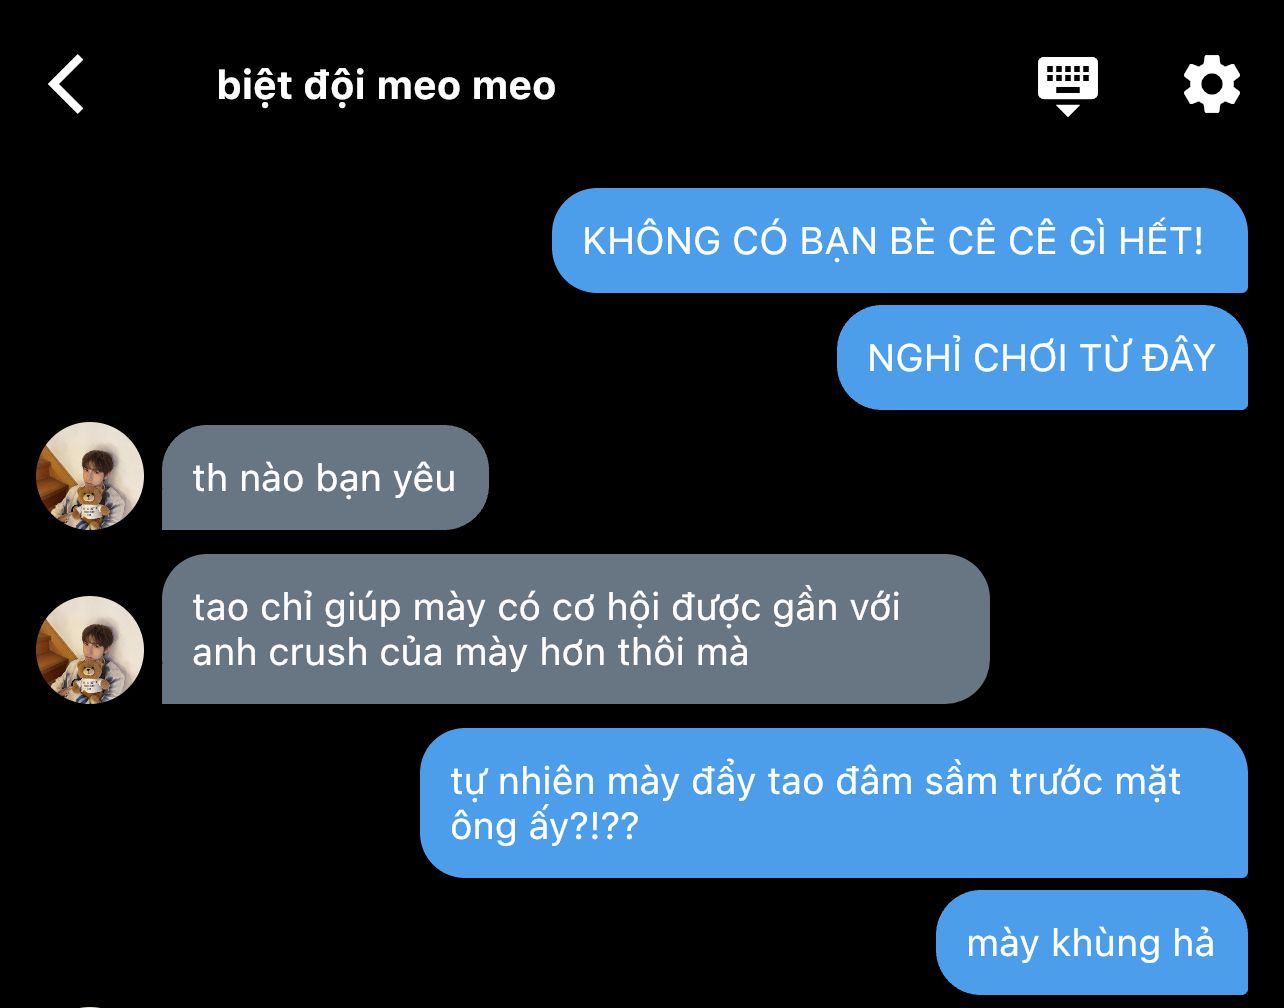Click the words 'bạn yêu' in grey bubble
The height and width of the screenshot is (1008, 1284).
click(385, 479)
